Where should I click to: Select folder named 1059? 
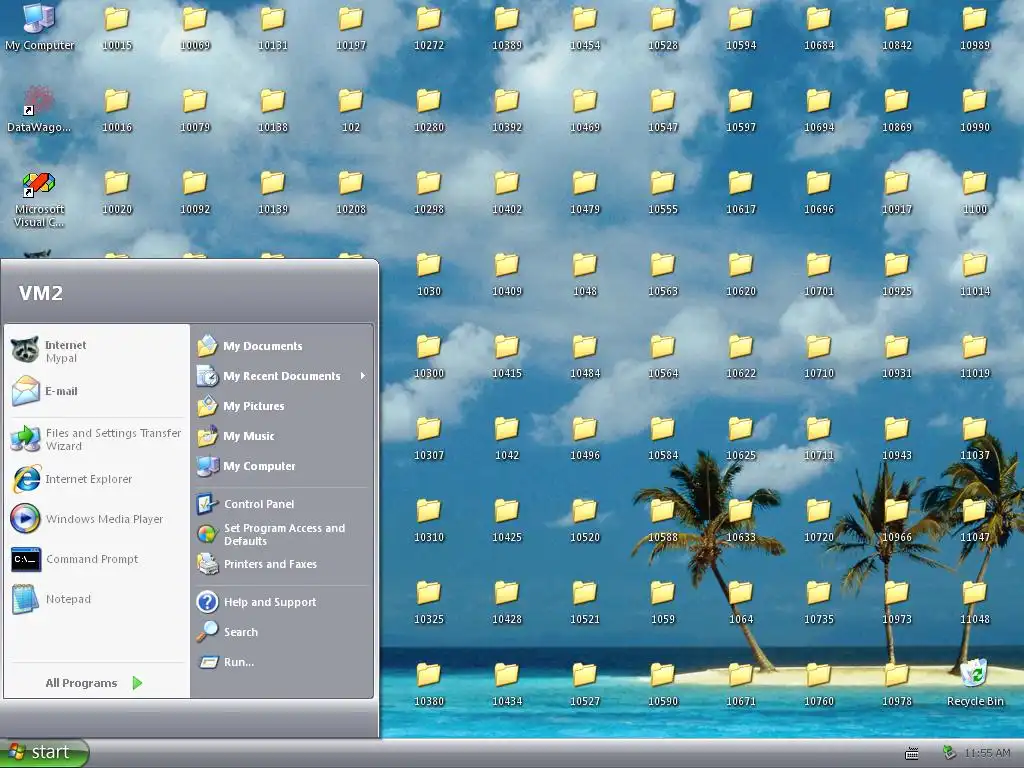coord(663,601)
